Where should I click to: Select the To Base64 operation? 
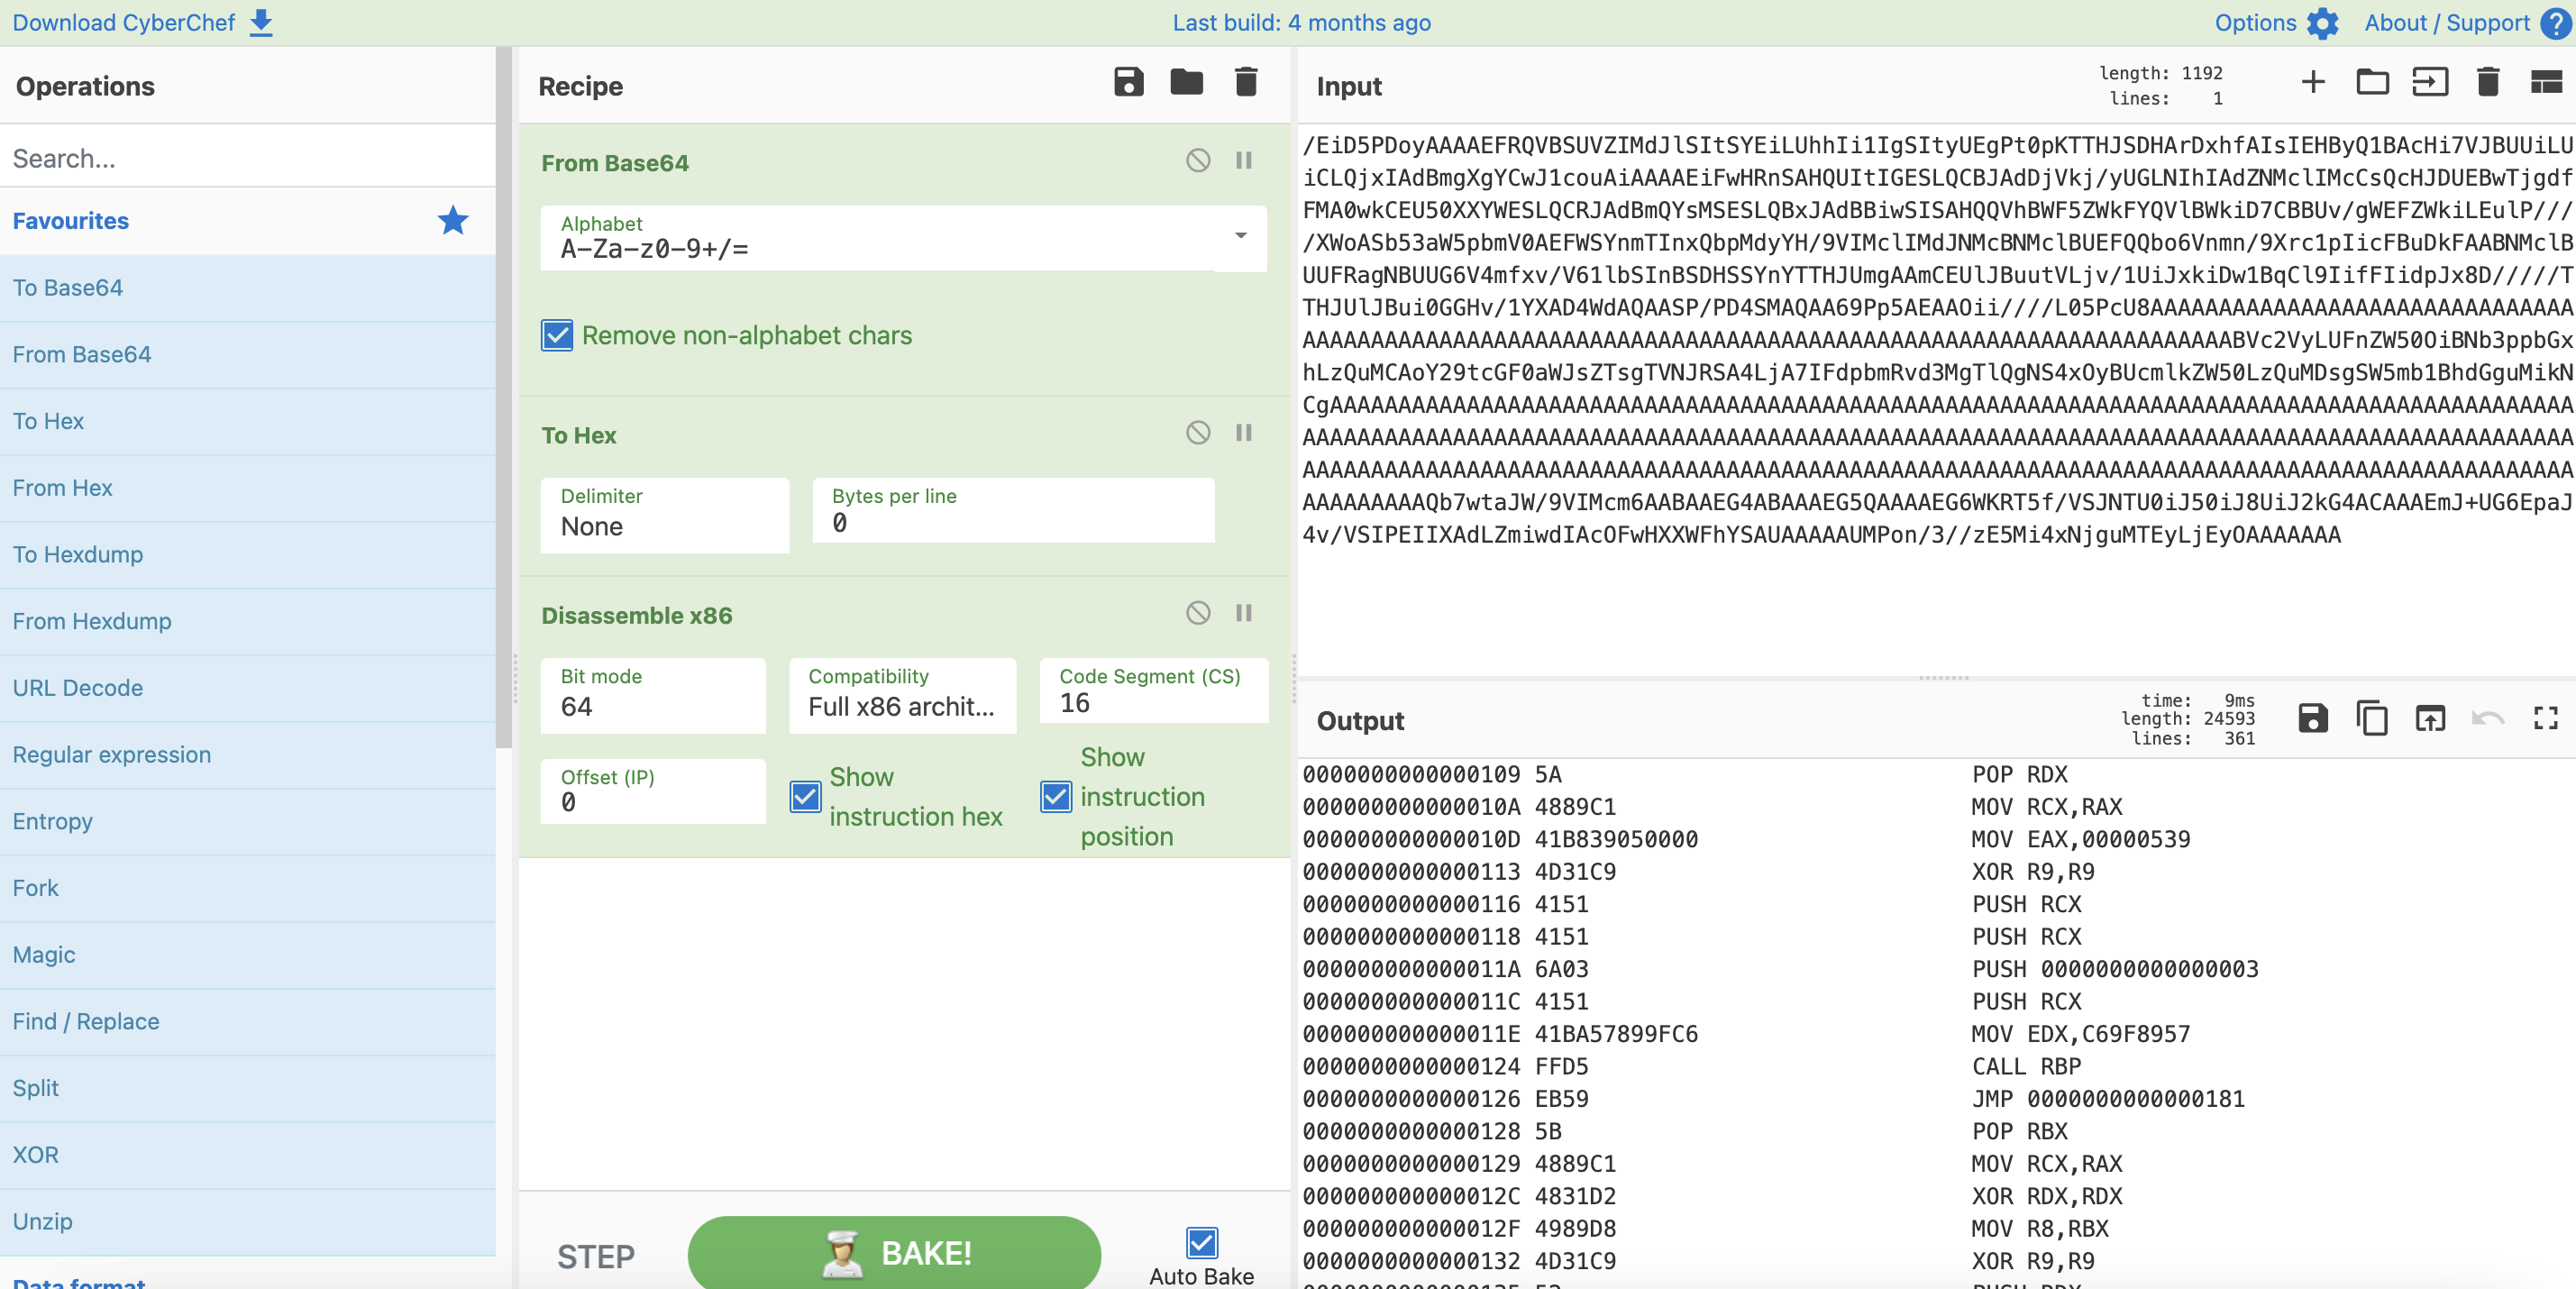click(x=248, y=288)
